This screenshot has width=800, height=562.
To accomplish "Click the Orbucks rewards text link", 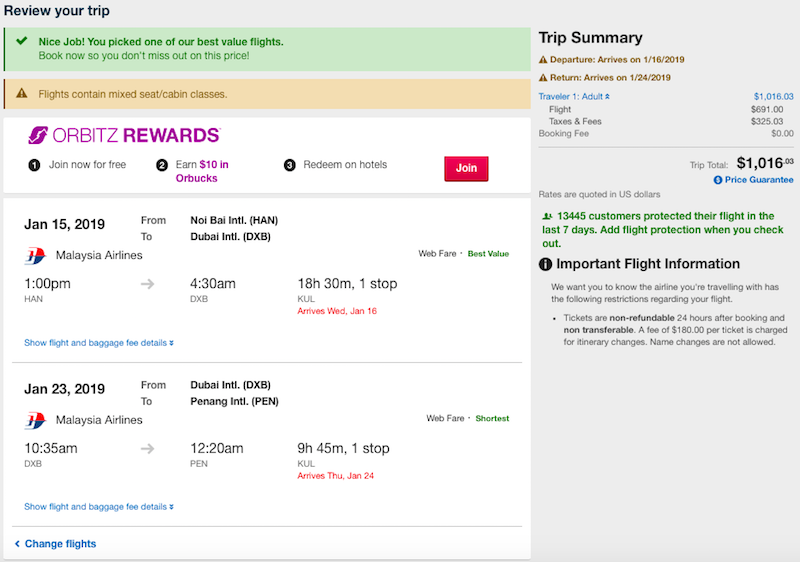I will tap(196, 178).
